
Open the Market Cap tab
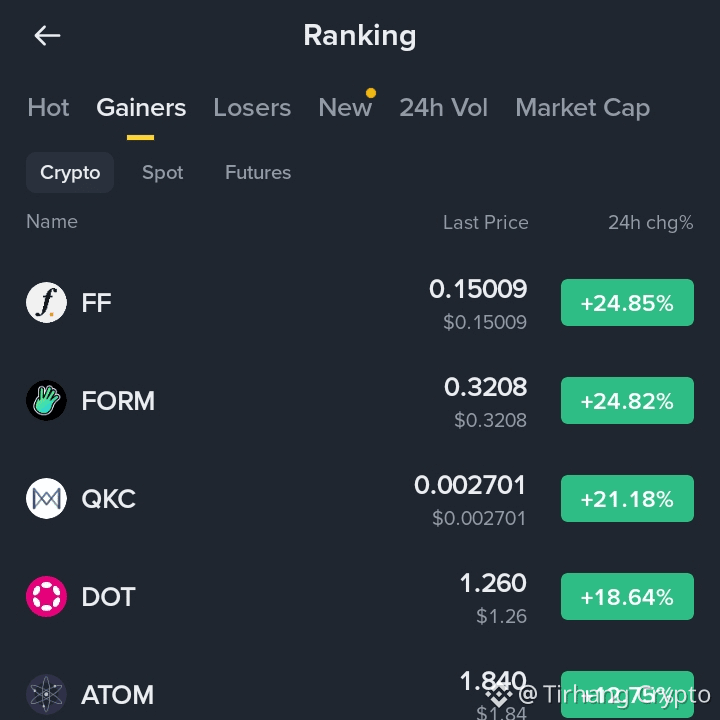583,109
